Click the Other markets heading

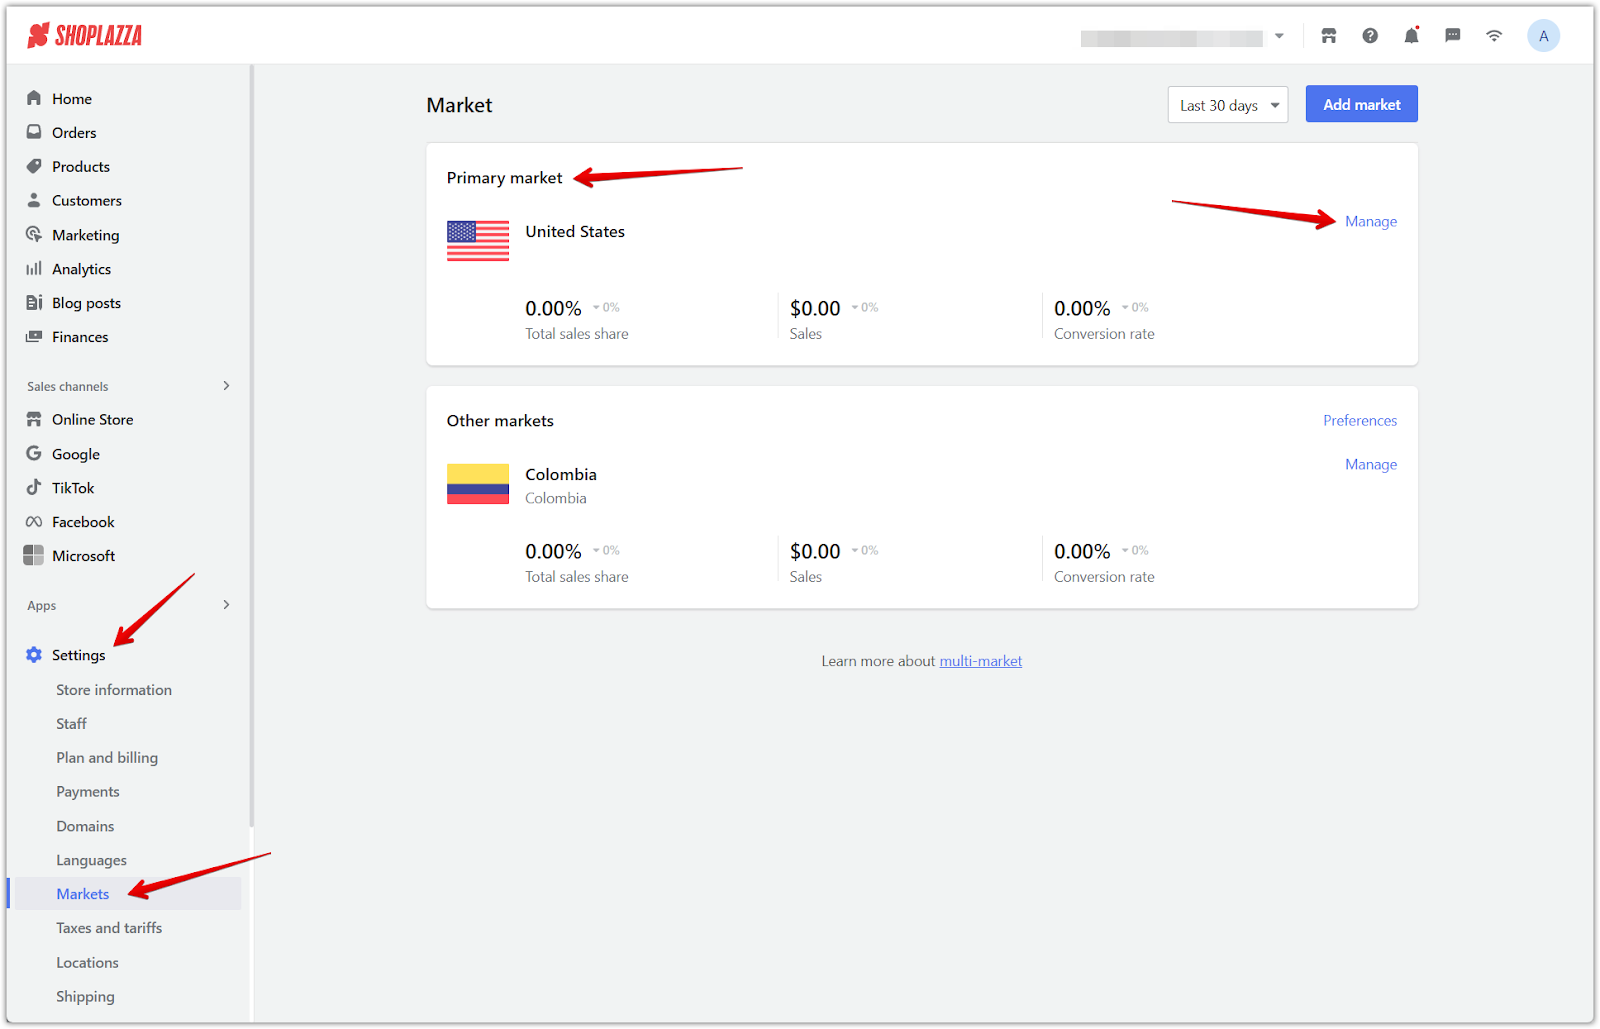[x=500, y=421]
